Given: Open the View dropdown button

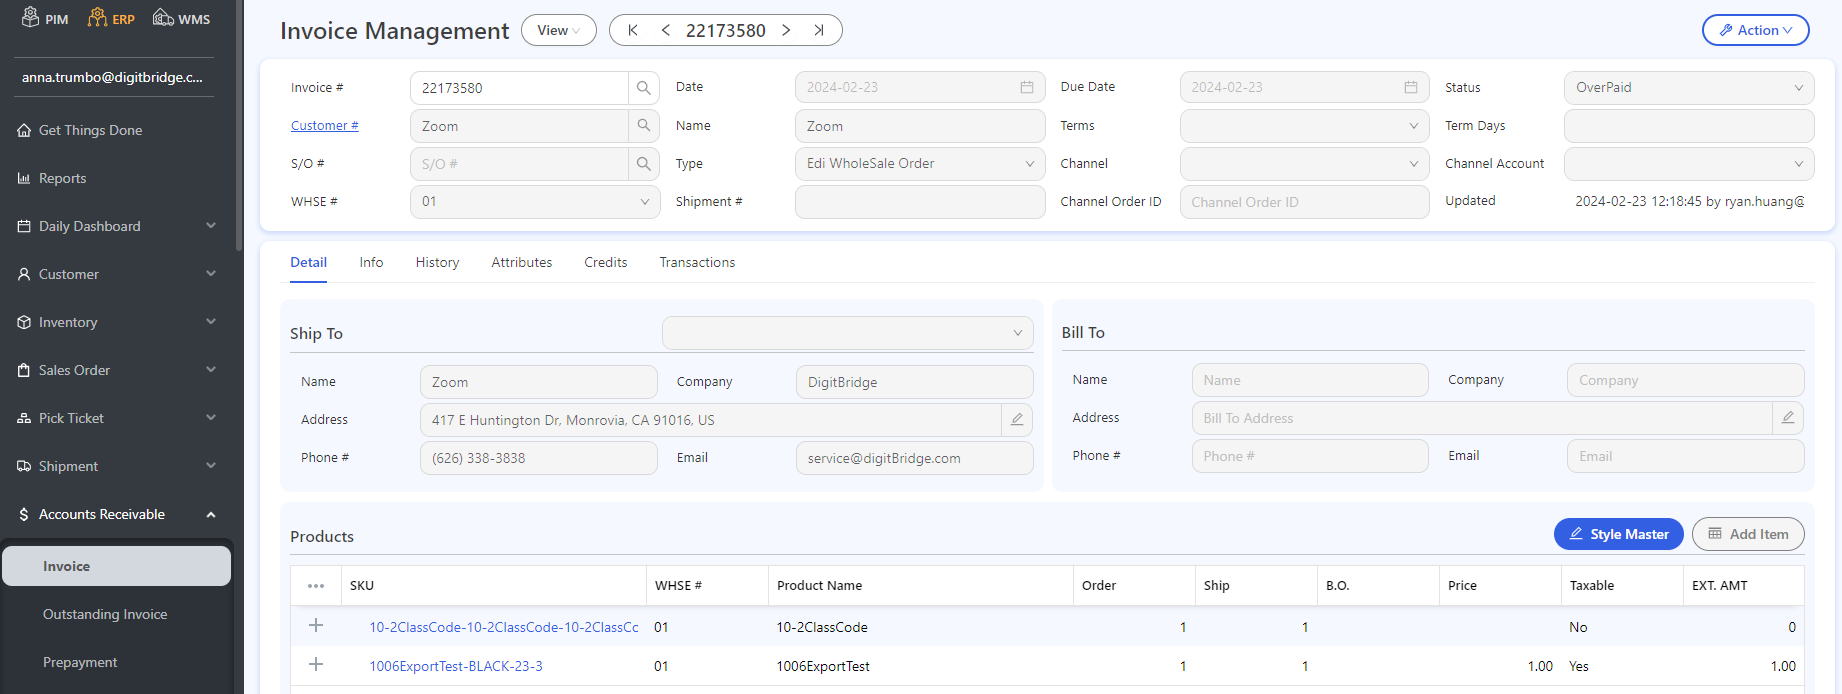Looking at the screenshot, I should click(559, 30).
